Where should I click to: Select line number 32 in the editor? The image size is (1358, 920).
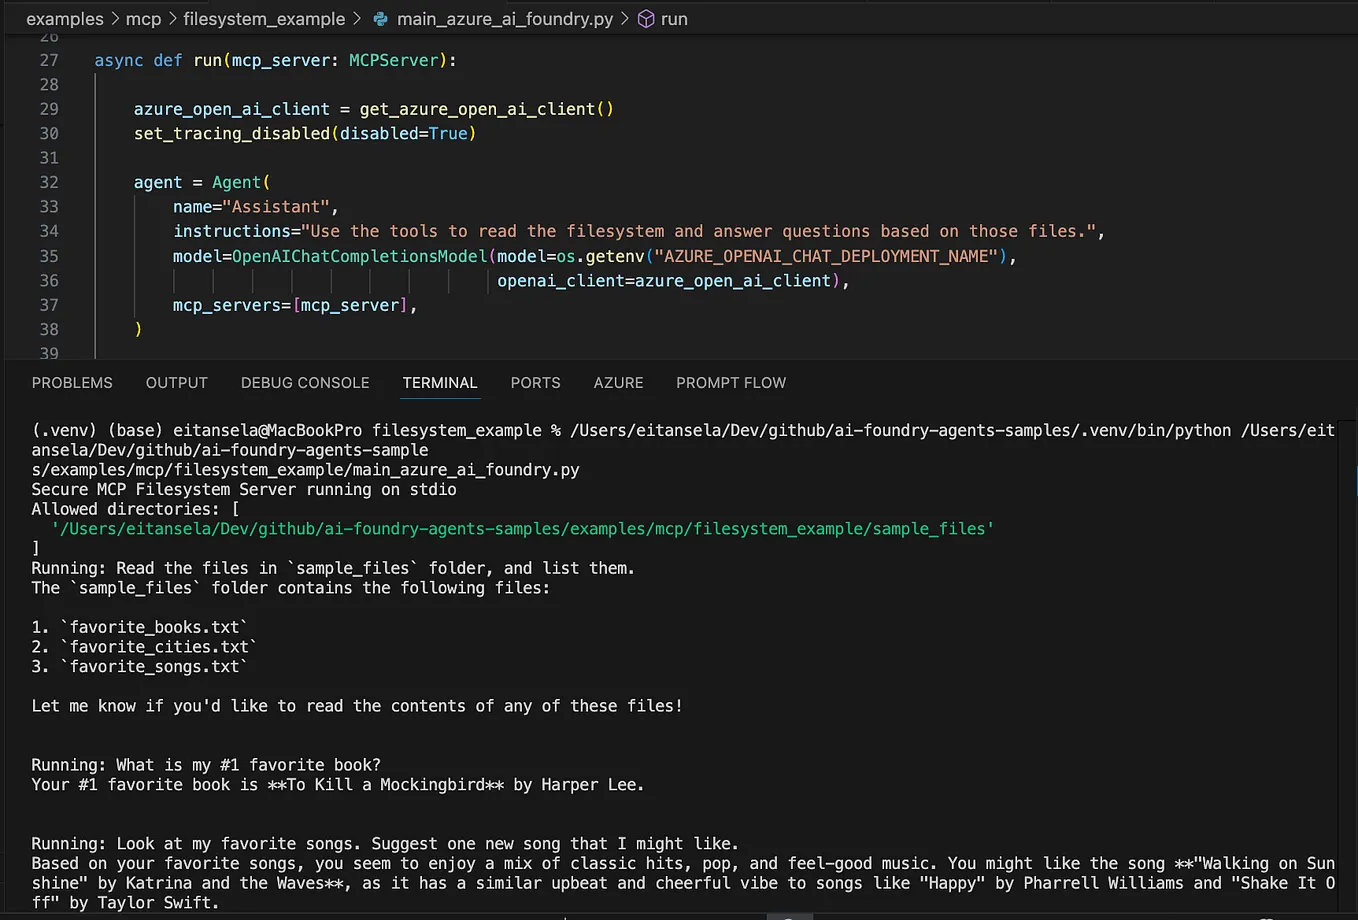click(x=49, y=182)
